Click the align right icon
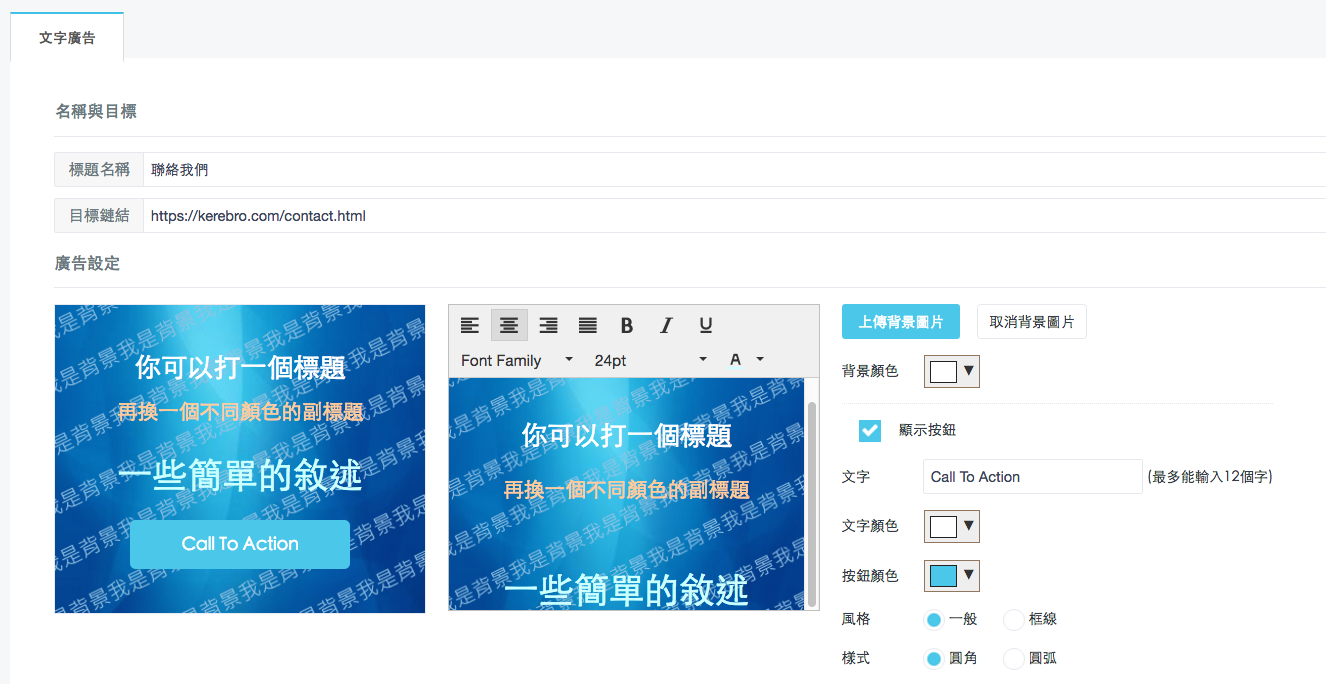The height and width of the screenshot is (684, 1326). coord(548,325)
